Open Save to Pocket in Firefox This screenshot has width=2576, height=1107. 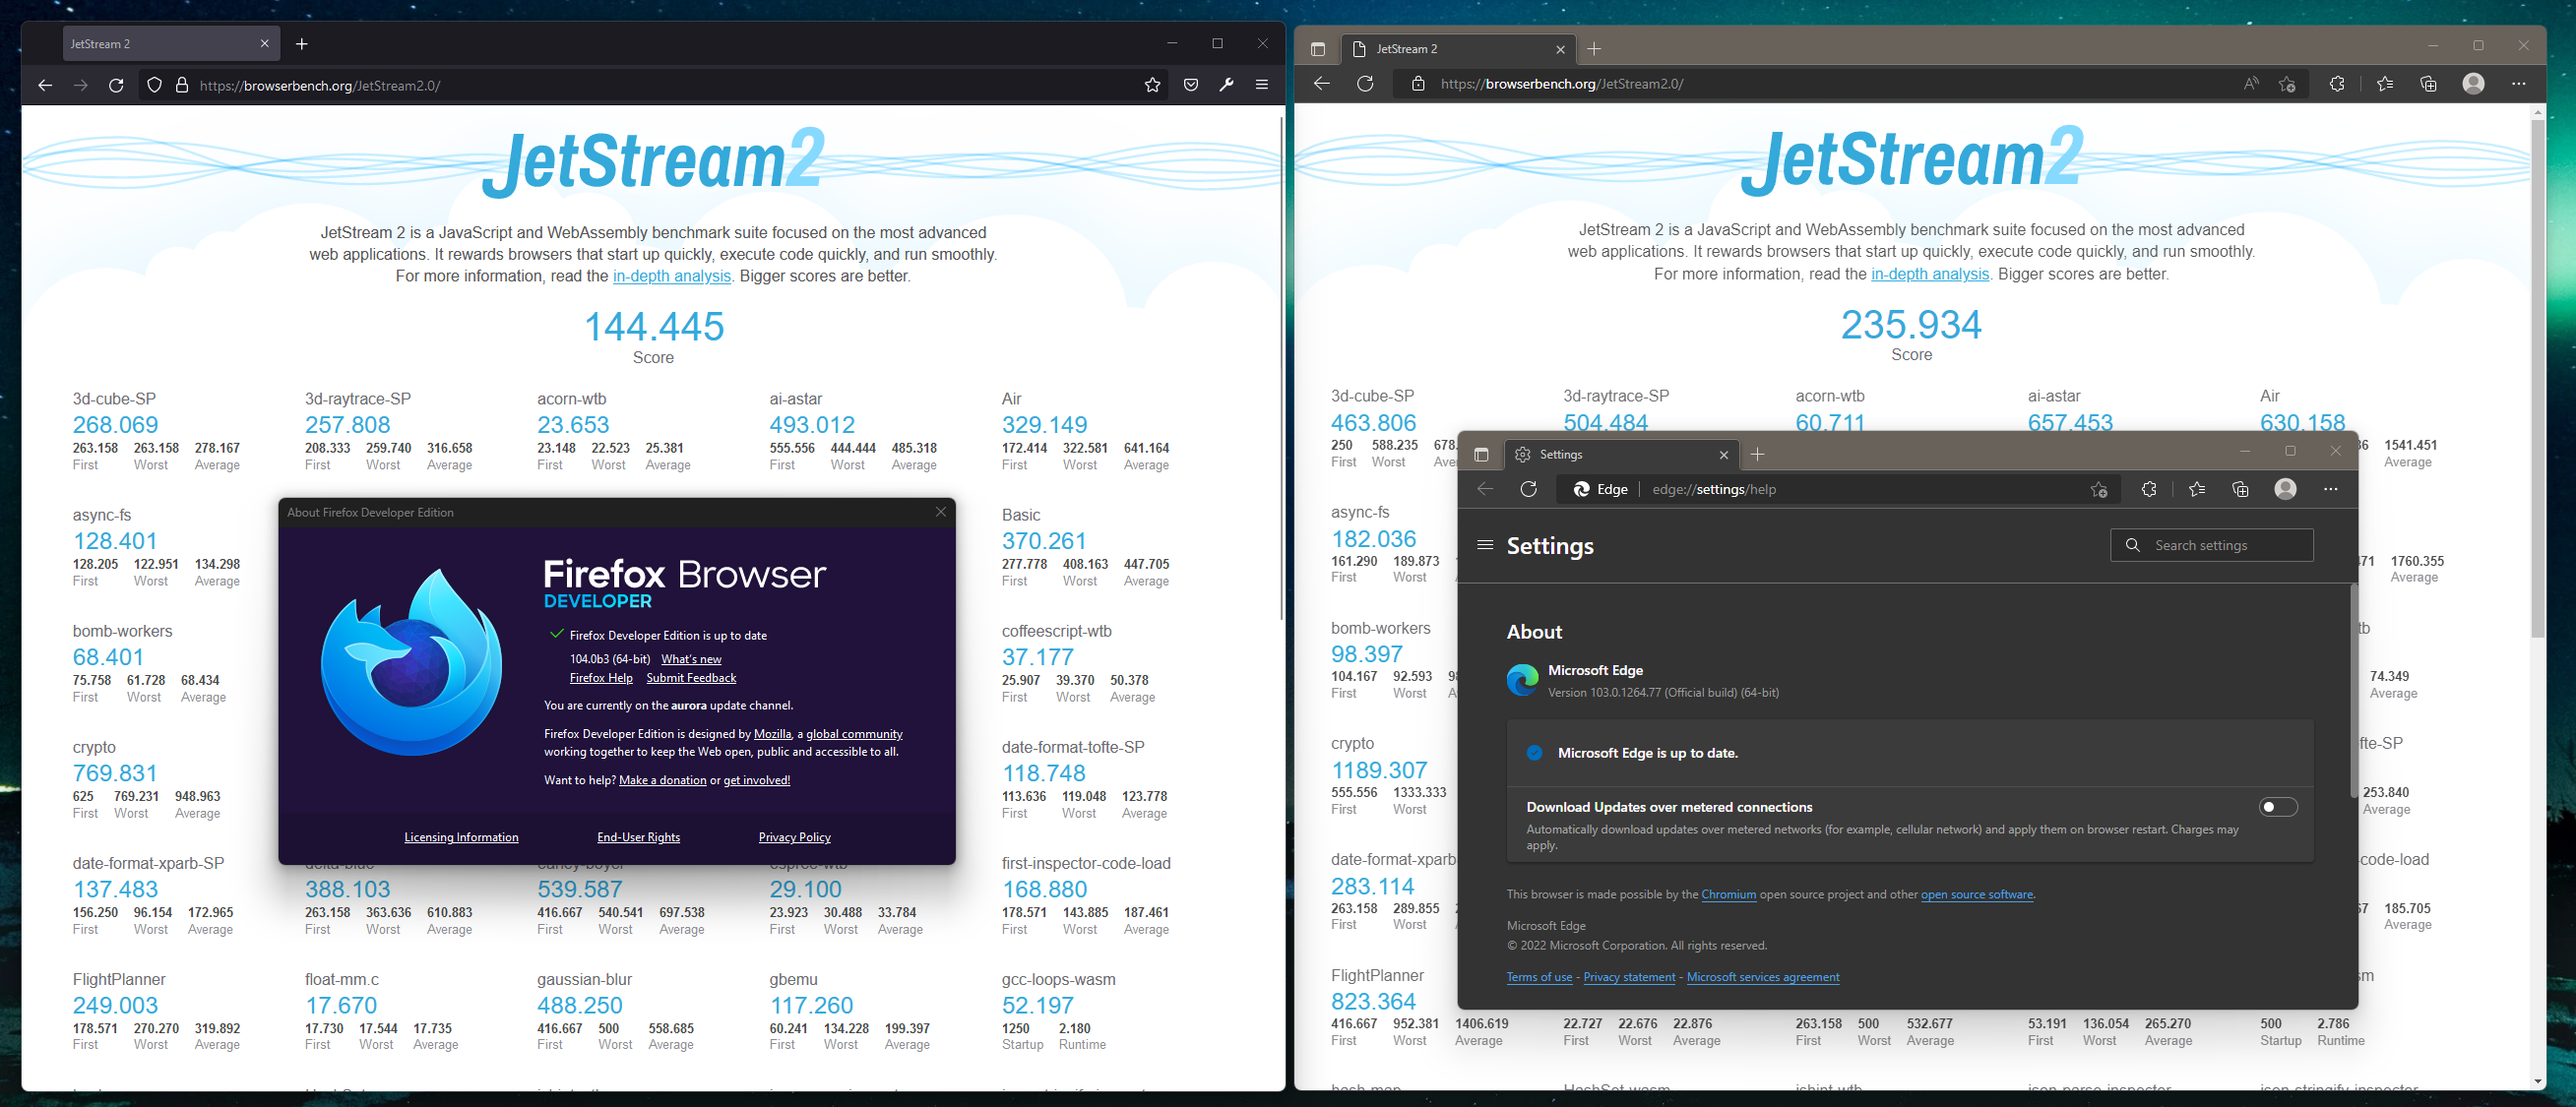1190,85
